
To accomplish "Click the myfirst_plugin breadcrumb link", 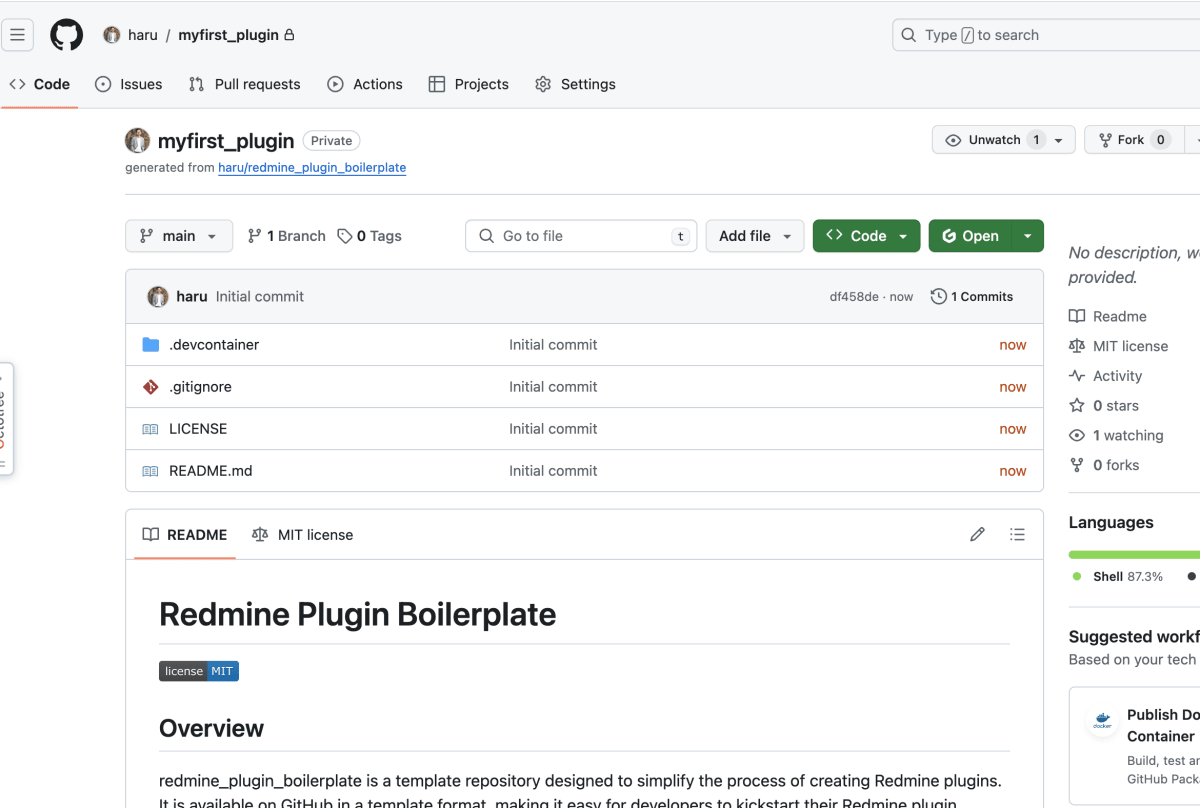I will 228,35.
